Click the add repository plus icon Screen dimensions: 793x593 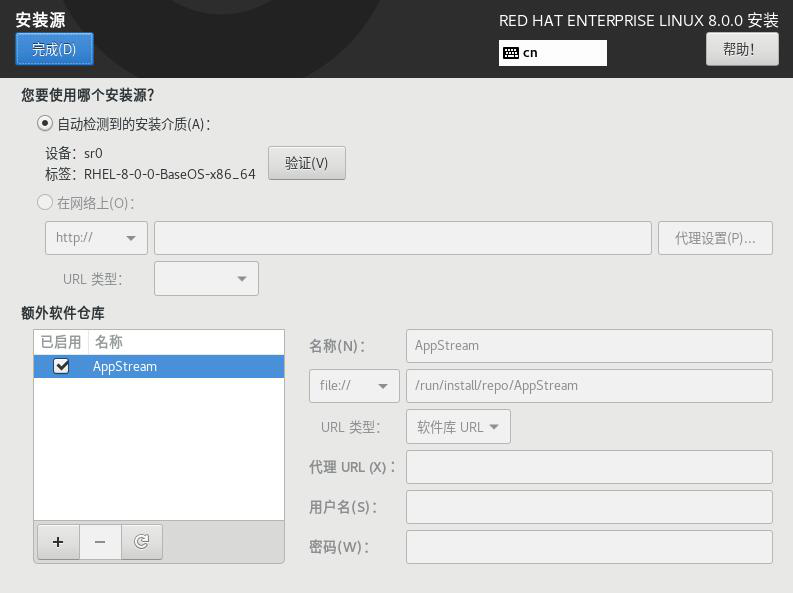coord(58,541)
